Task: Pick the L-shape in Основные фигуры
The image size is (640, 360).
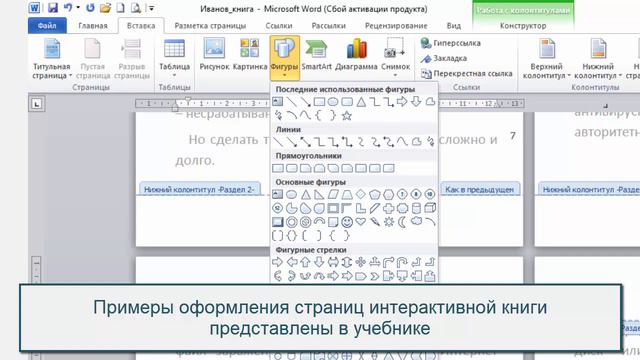Action: click(x=360, y=208)
